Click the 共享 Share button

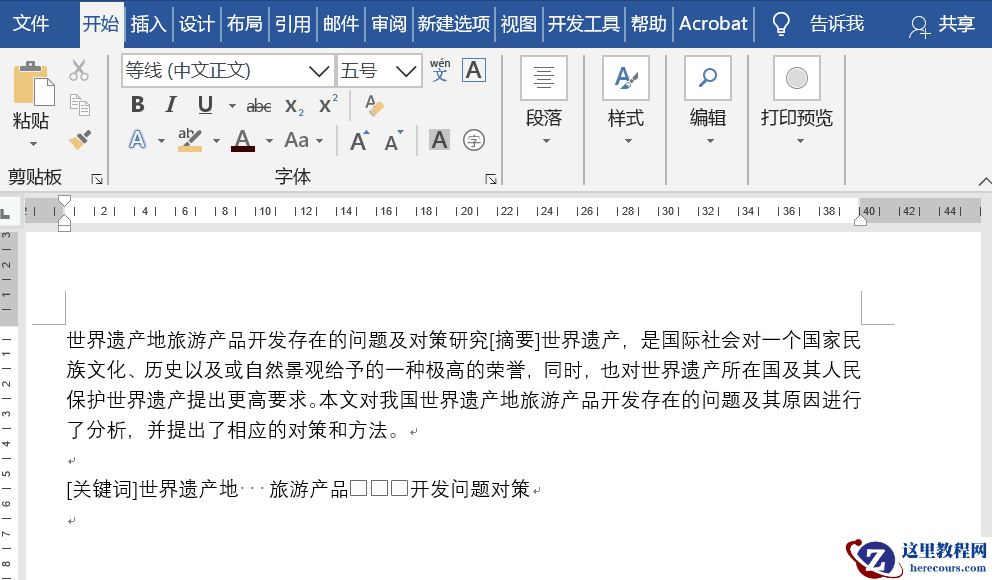pyautogui.click(x=943, y=24)
